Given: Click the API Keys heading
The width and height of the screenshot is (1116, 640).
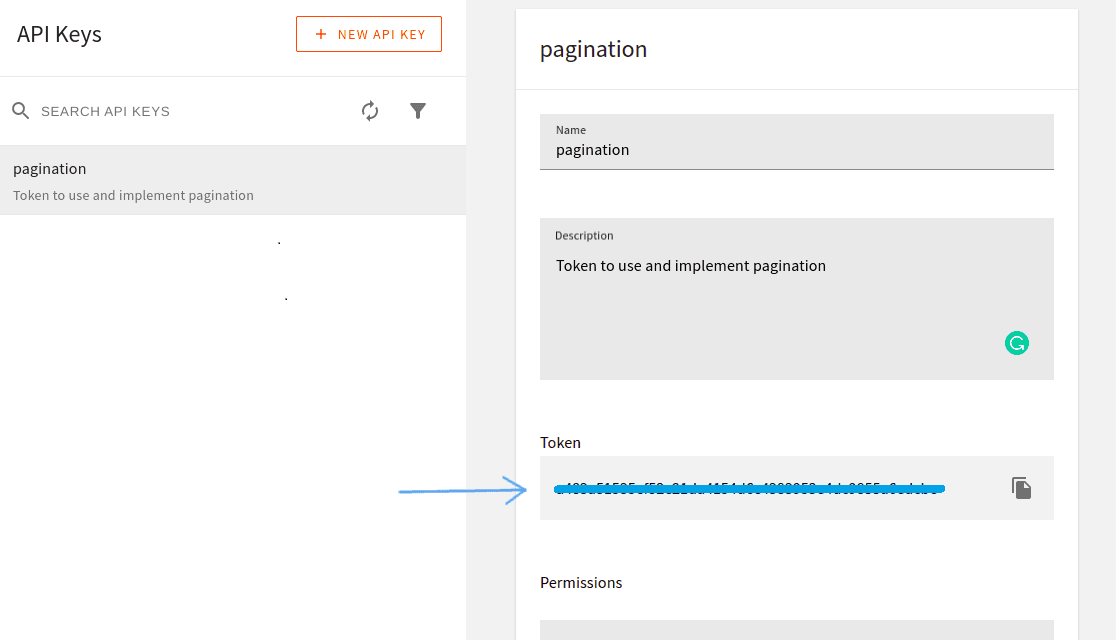Looking at the screenshot, I should (59, 34).
